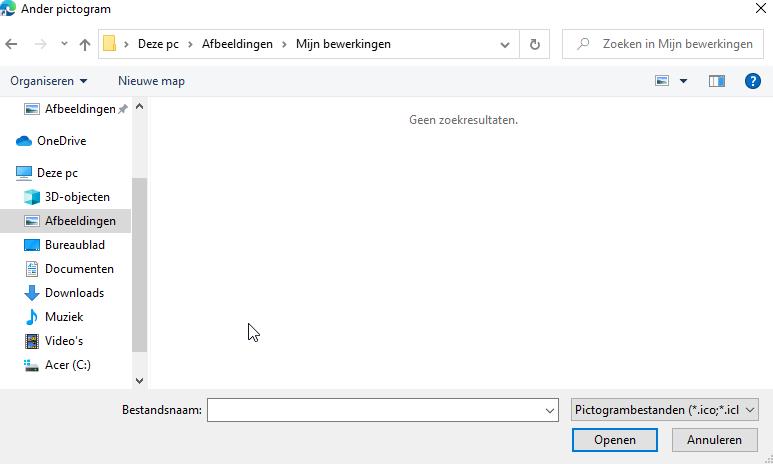Go back using the left arrow

[11, 44]
